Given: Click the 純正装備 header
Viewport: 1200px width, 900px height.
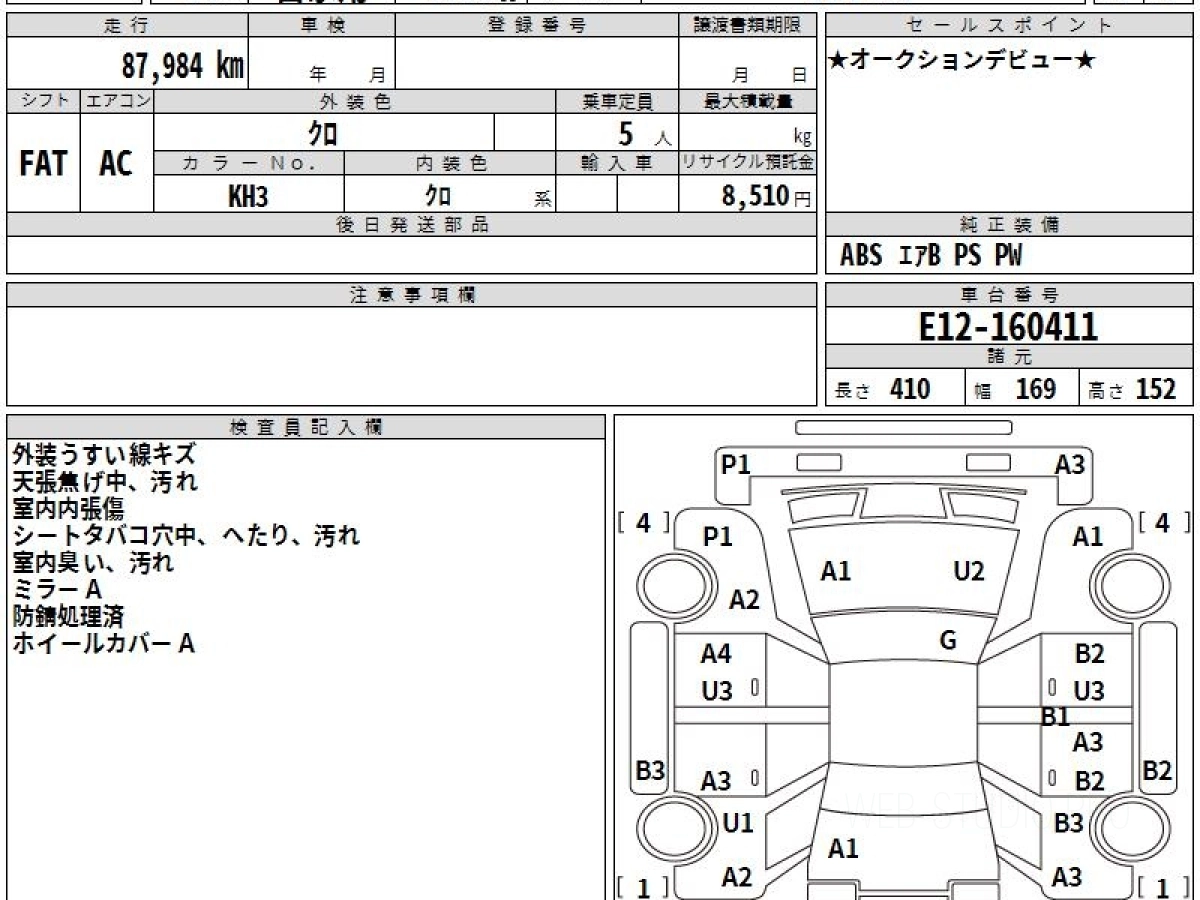Looking at the screenshot, I should coord(1010,225).
